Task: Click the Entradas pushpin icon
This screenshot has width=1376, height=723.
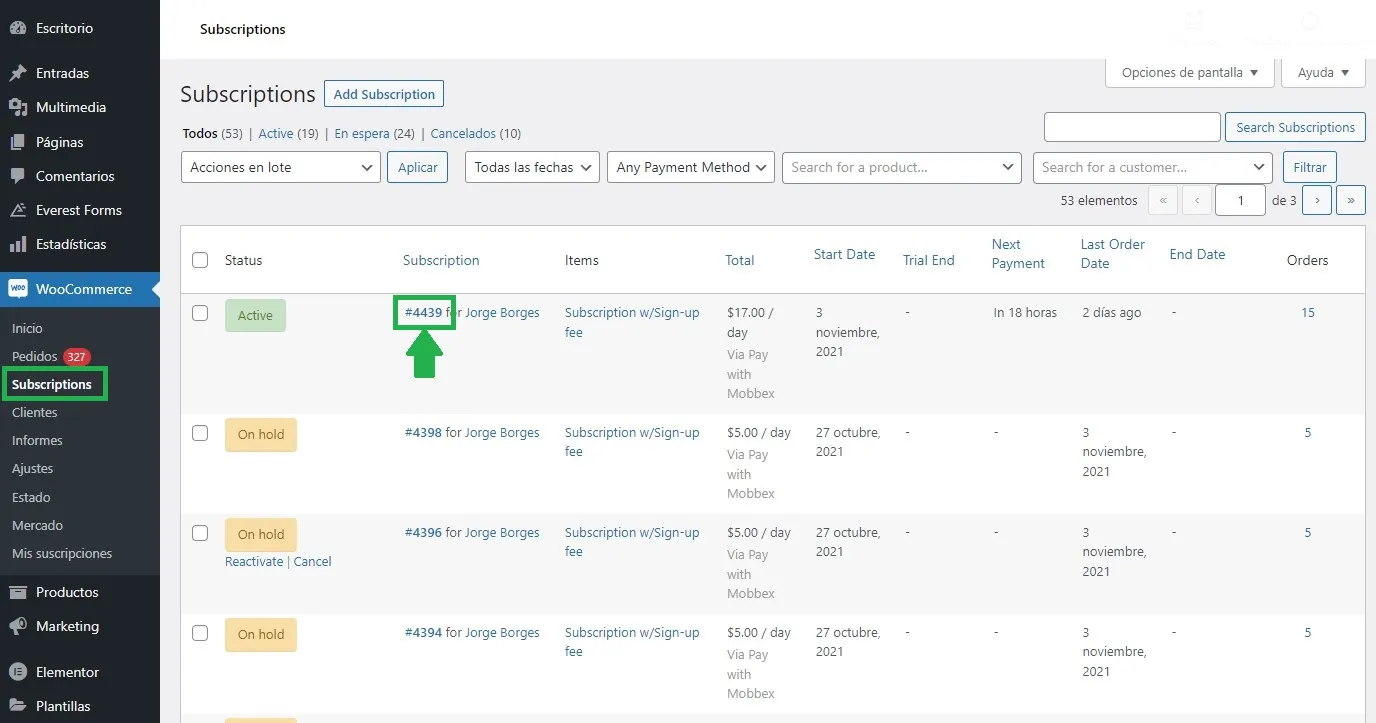Action: (17, 73)
